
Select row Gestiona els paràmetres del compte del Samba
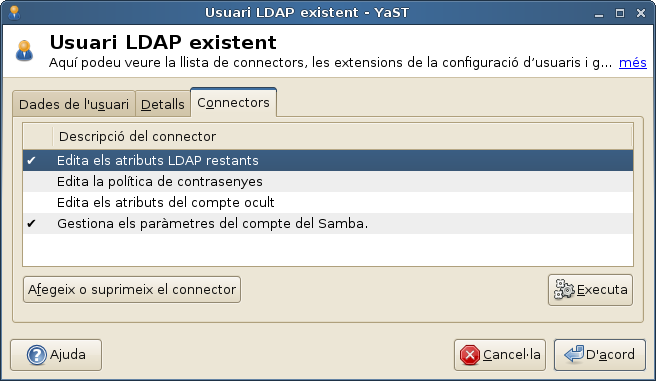[x=328, y=223]
